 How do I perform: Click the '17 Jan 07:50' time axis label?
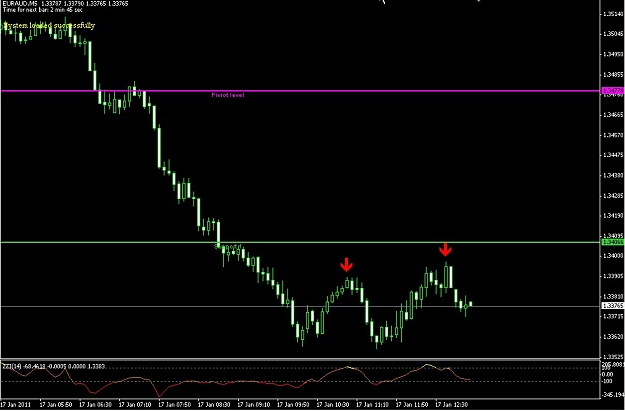(174, 405)
